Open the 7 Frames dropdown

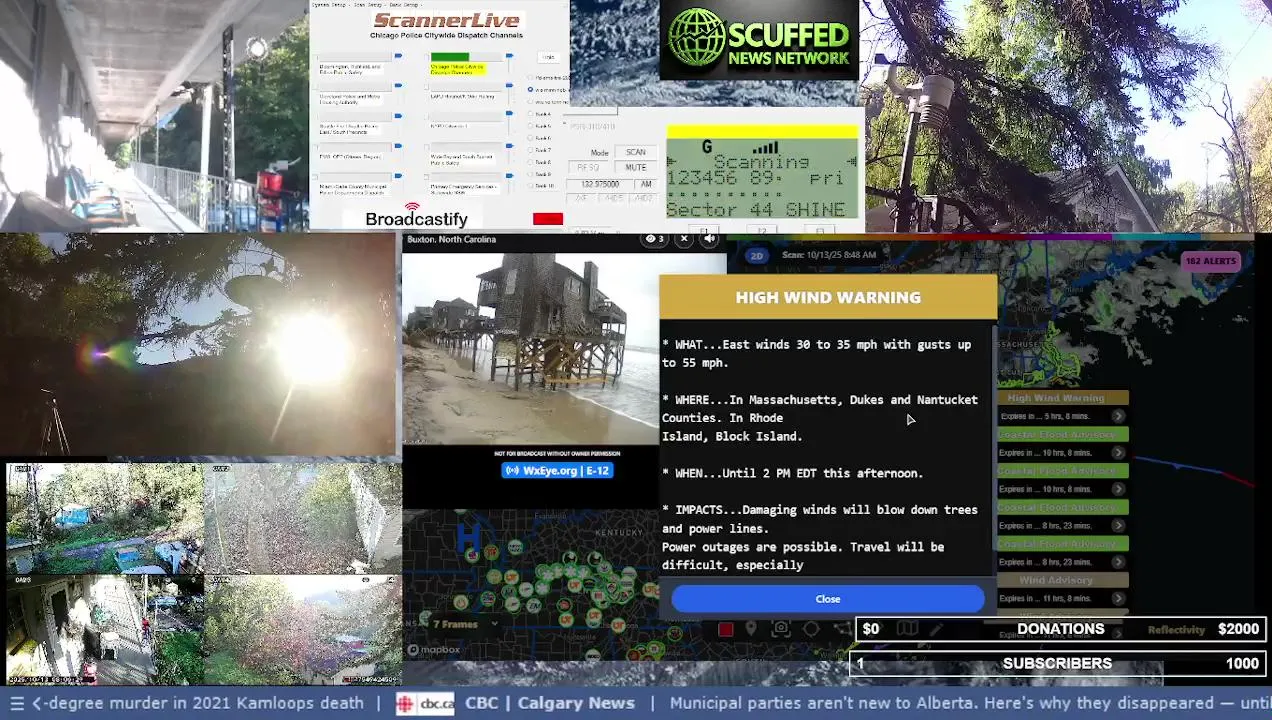(x=466, y=624)
